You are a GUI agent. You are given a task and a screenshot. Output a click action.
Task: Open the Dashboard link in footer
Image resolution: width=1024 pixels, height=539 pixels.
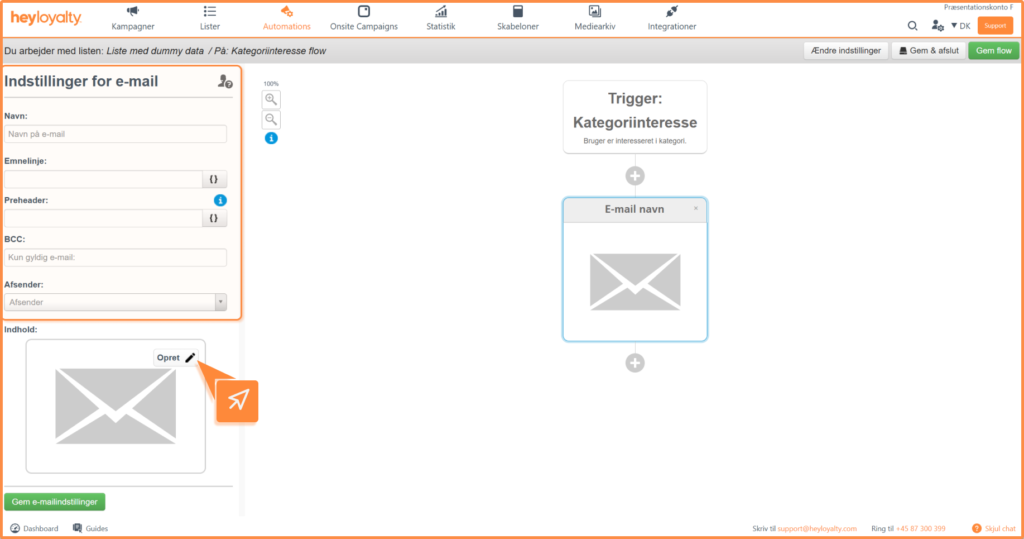34,528
